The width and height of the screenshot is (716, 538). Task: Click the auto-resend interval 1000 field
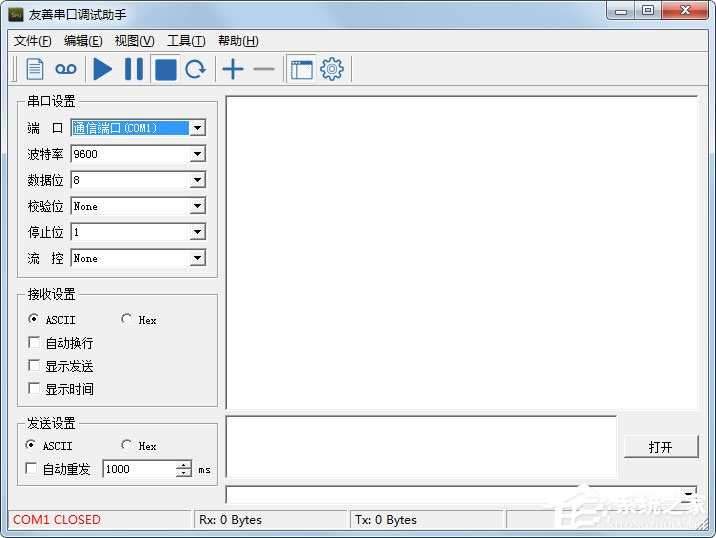[x=138, y=469]
